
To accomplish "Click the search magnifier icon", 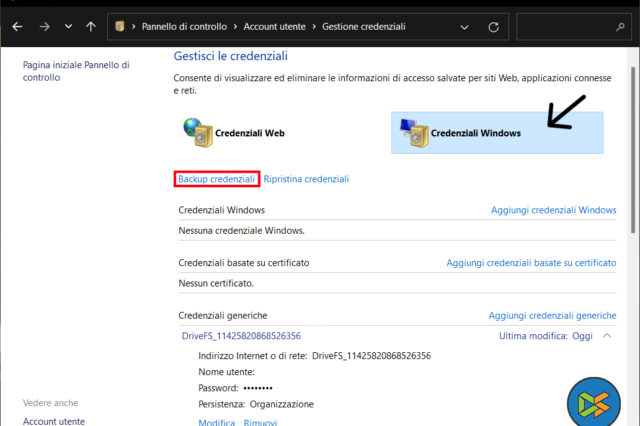I will click(x=620, y=27).
